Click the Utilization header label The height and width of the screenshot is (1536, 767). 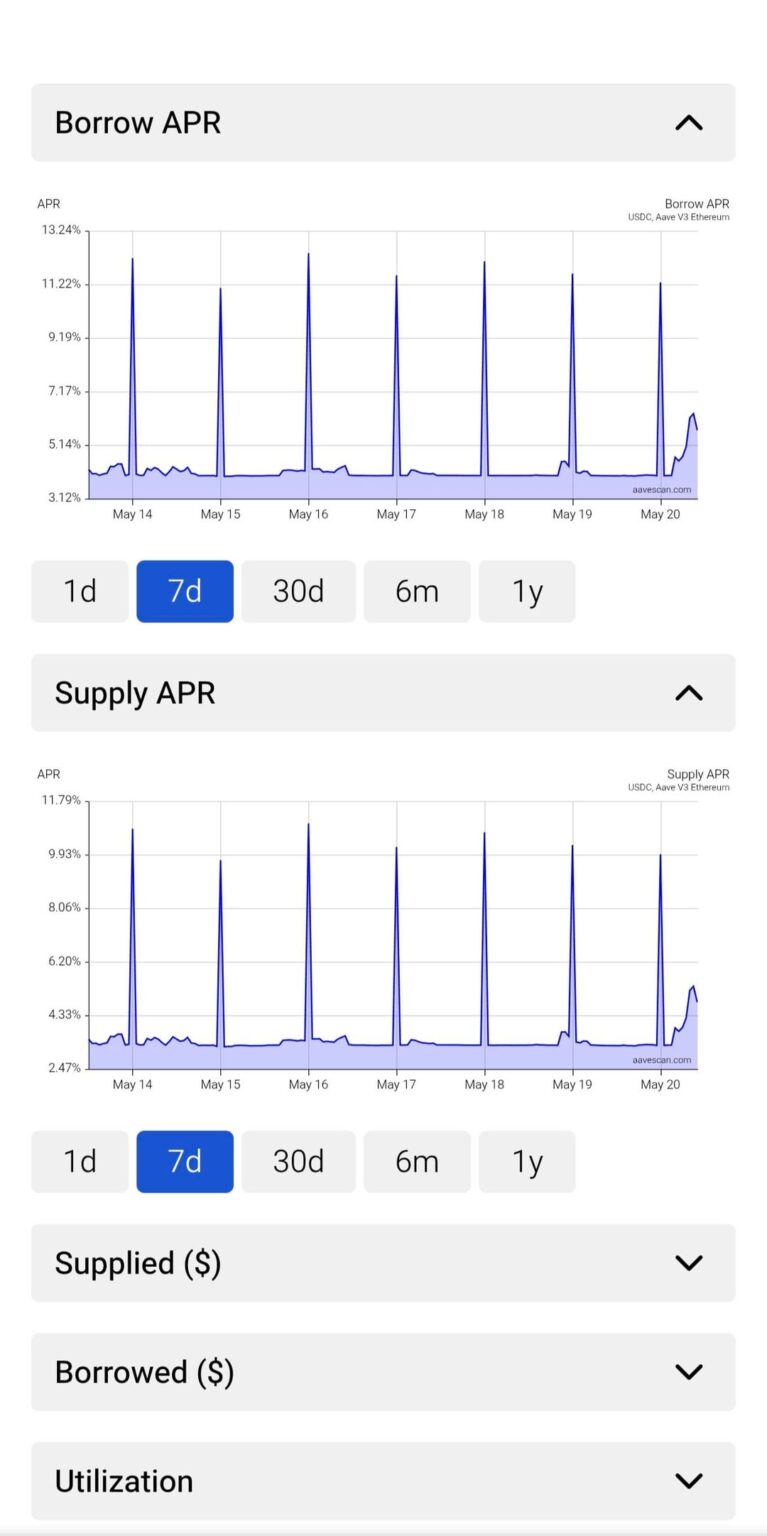(124, 1481)
